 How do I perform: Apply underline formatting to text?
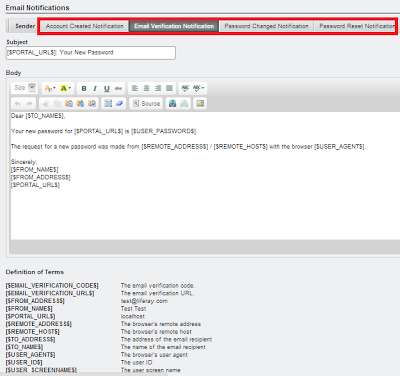106,88
